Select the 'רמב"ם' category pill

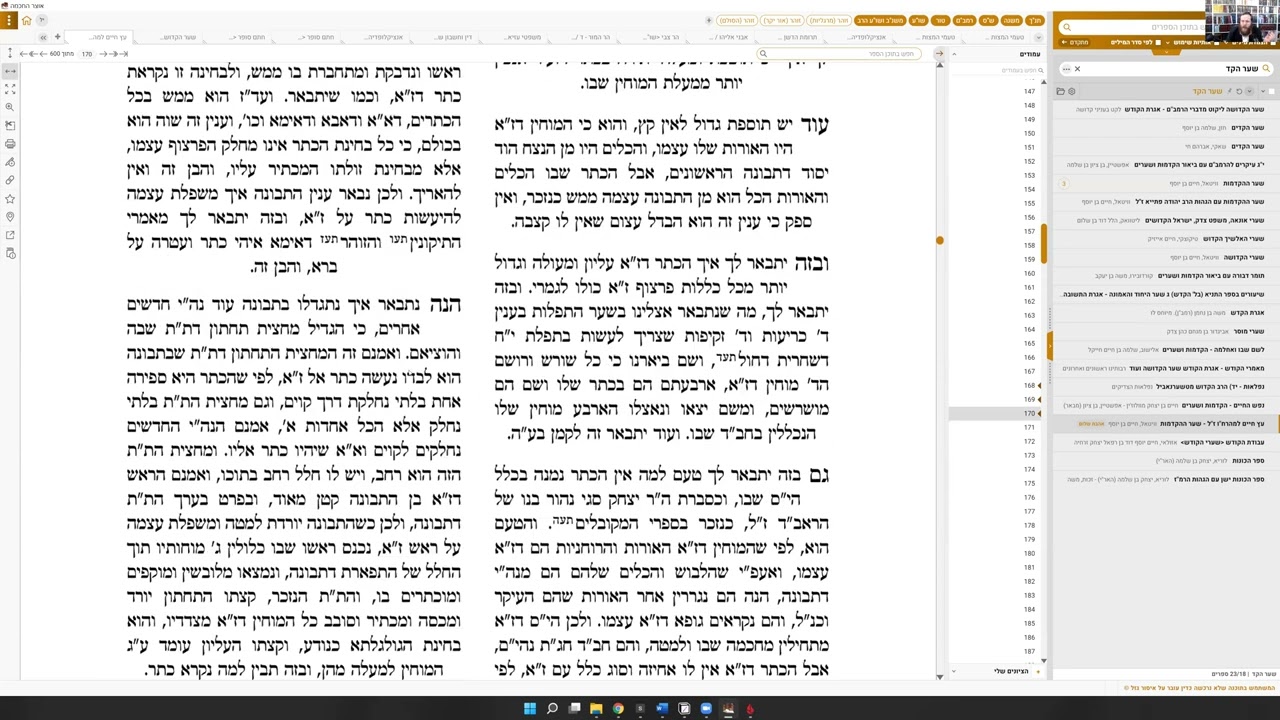point(964,20)
